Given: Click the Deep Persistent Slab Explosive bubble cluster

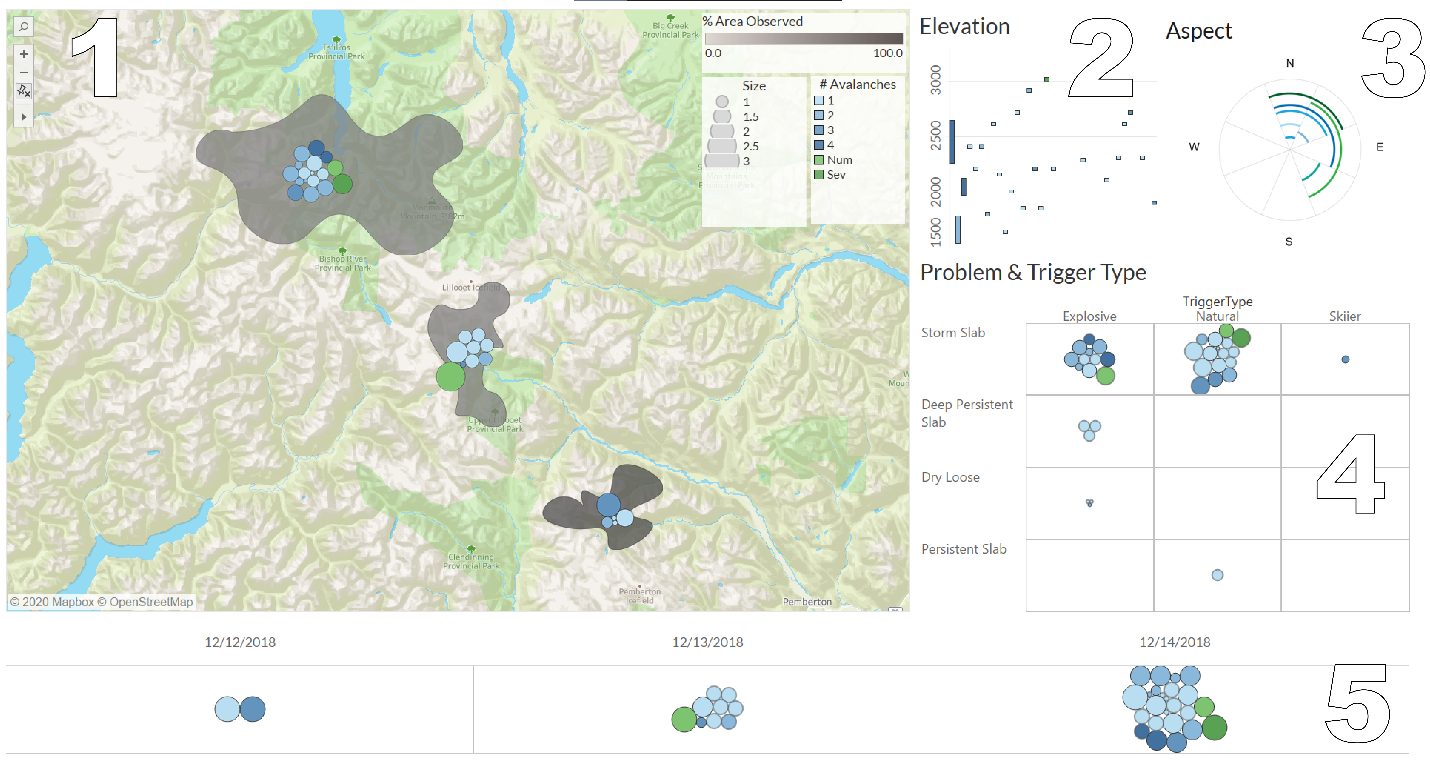Looking at the screenshot, I should pos(1089,429).
